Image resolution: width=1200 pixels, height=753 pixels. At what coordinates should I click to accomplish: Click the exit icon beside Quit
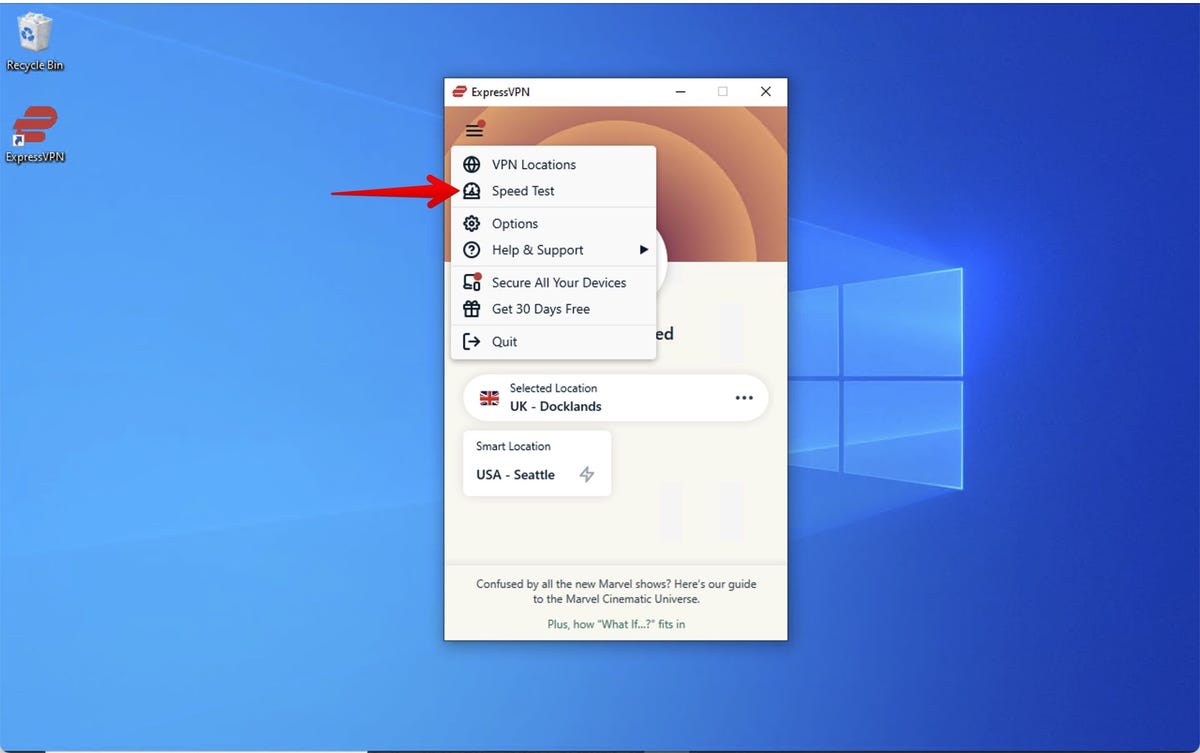[472, 342]
